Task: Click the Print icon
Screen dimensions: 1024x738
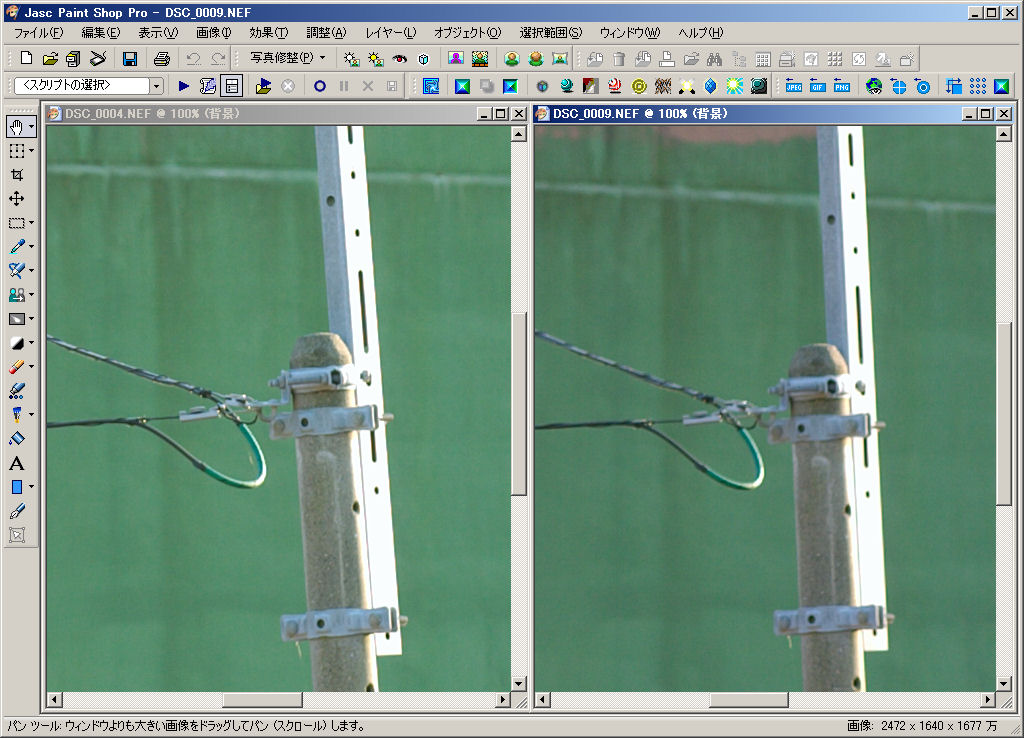Action: (x=162, y=59)
